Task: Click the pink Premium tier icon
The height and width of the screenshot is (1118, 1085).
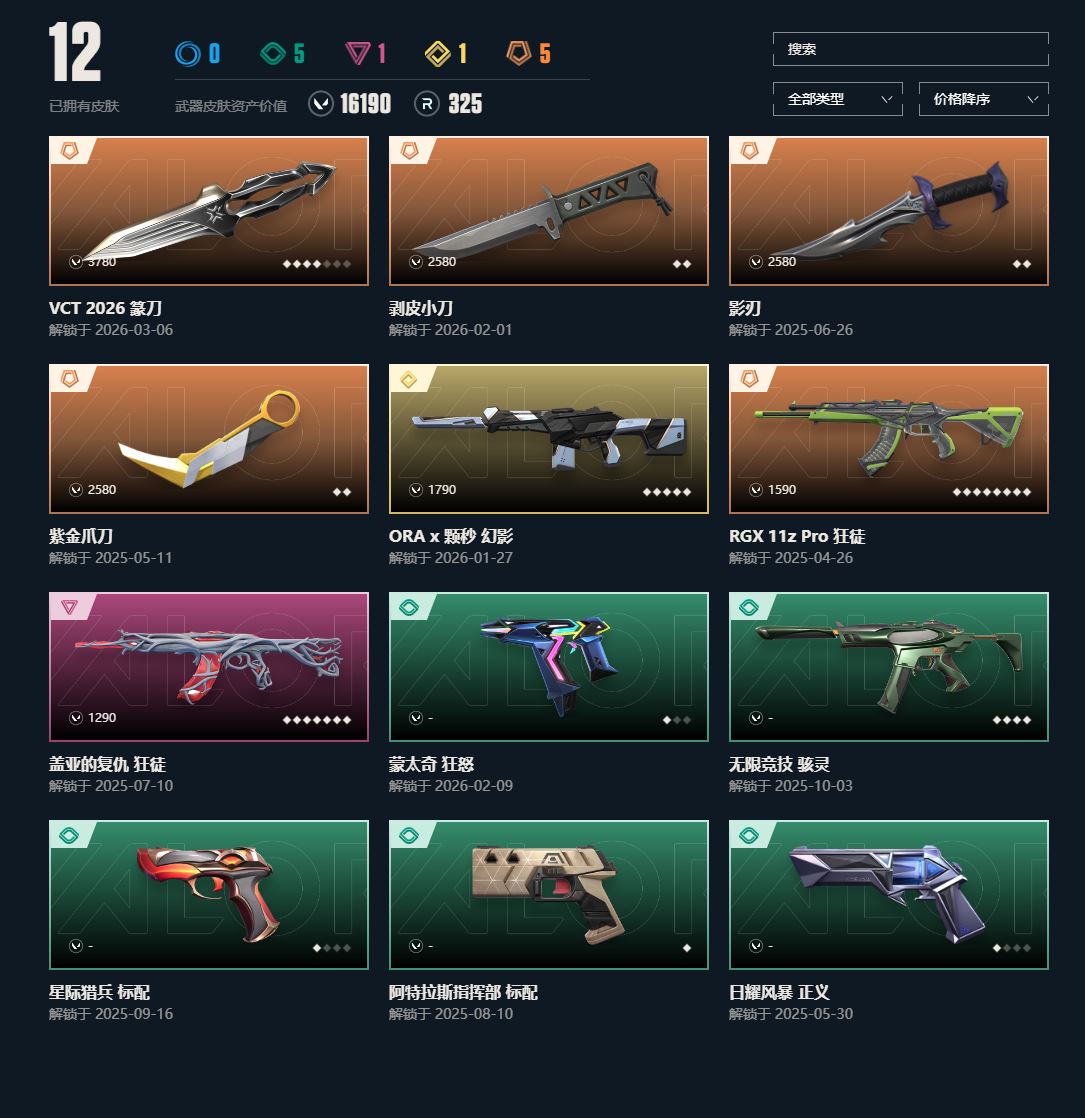Action: coord(357,53)
